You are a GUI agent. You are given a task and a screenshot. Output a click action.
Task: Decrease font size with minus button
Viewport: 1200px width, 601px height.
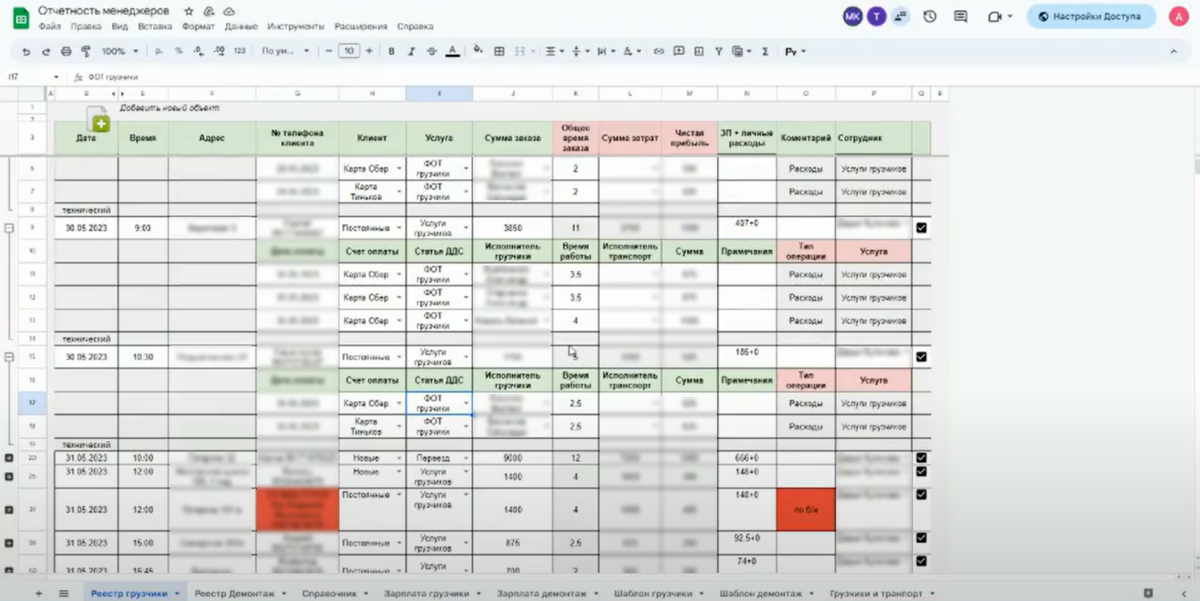coord(329,51)
